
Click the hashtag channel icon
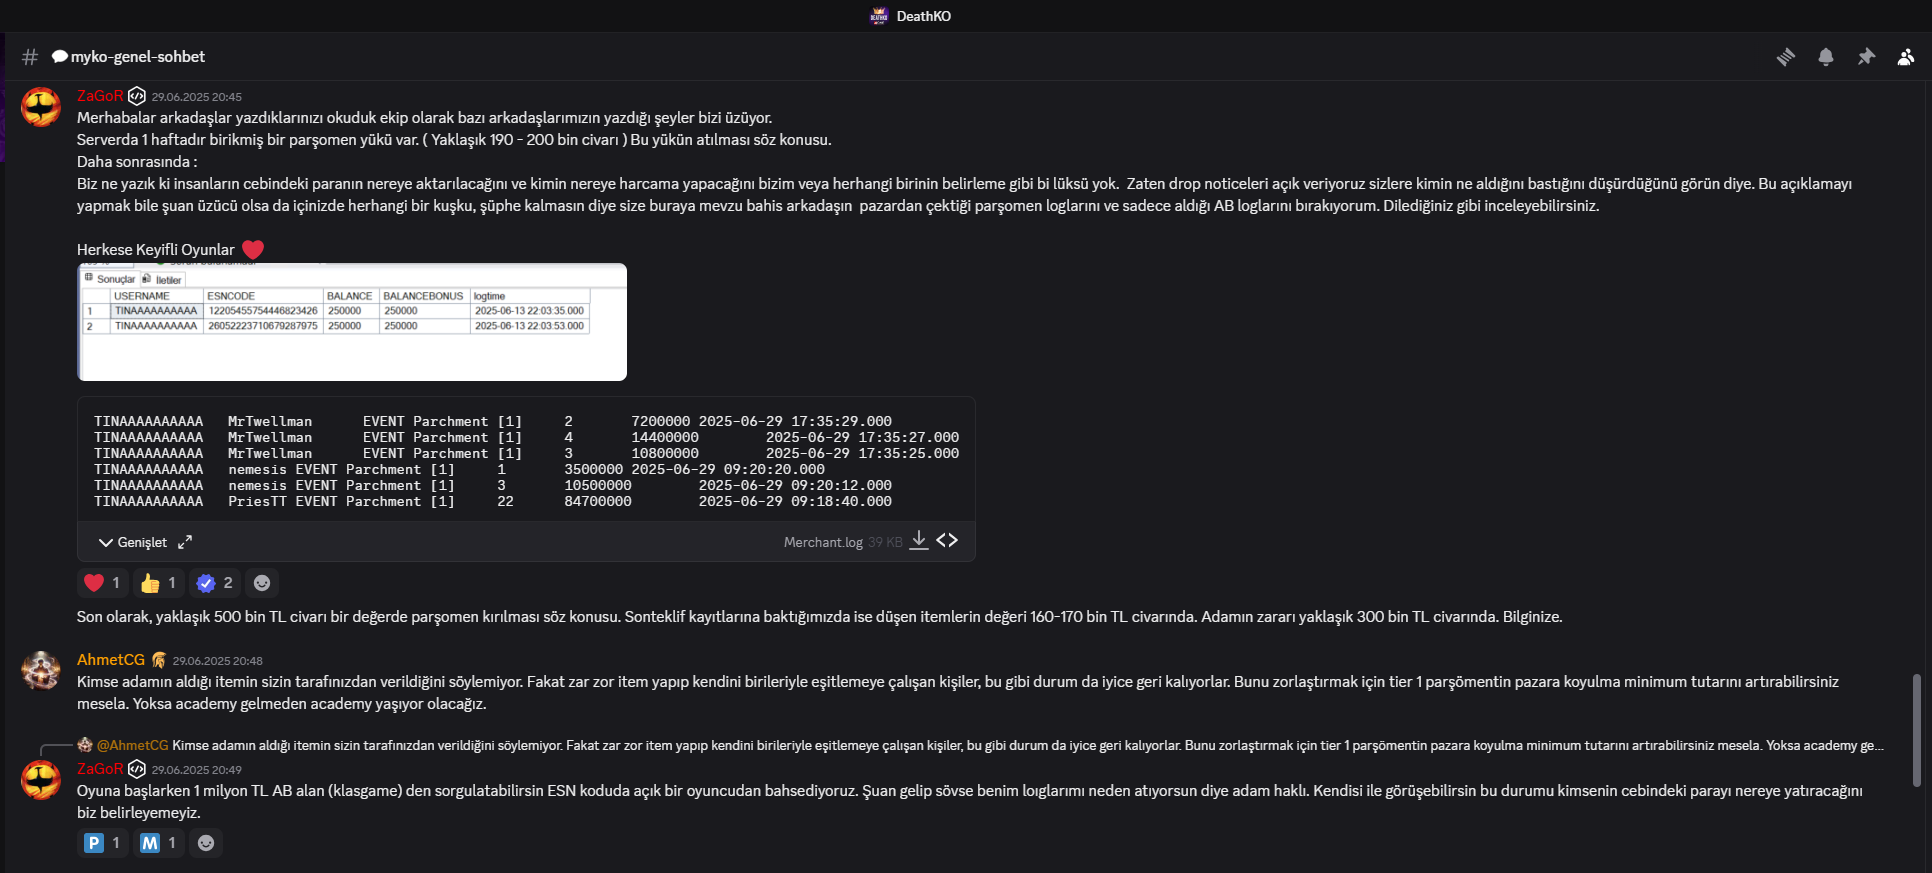[x=30, y=57]
